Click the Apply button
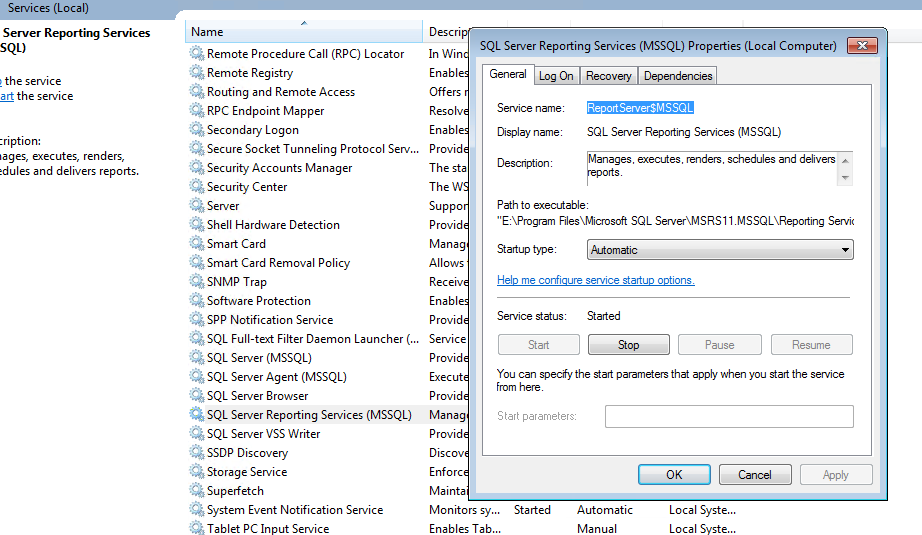The image size is (922, 535). 836,474
